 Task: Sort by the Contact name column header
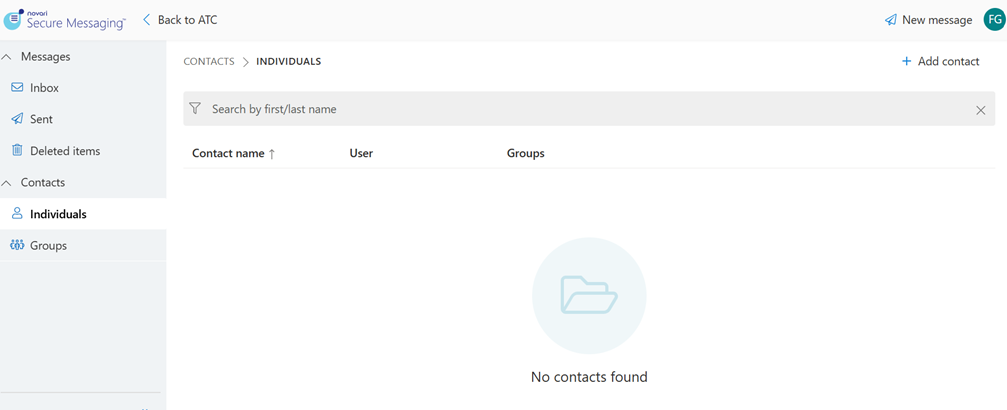click(x=228, y=154)
